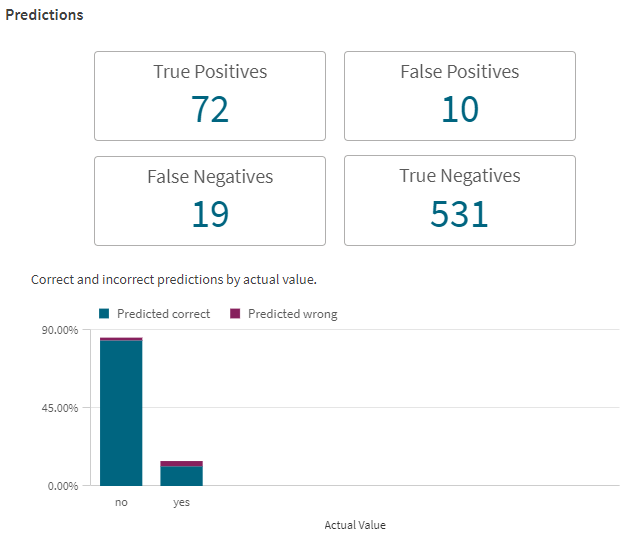Select the Predicted wrong legend label
The height and width of the screenshot is (548, 639).
coord(292,314)
